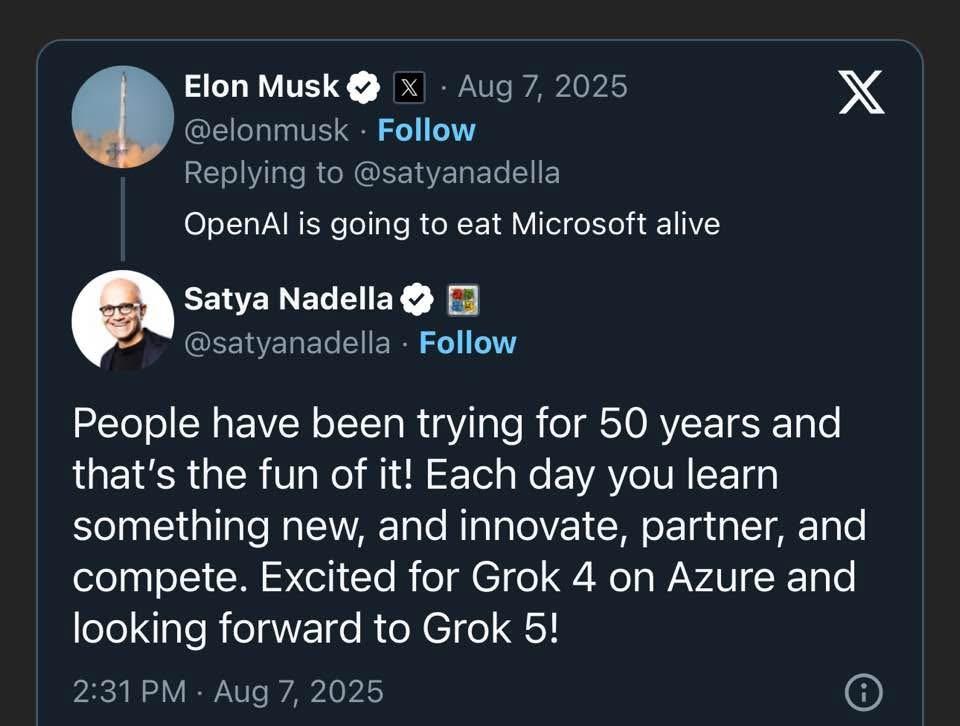
Task: Click the X affiliation badge beside Elon Musk
Action: coord(409,89)
